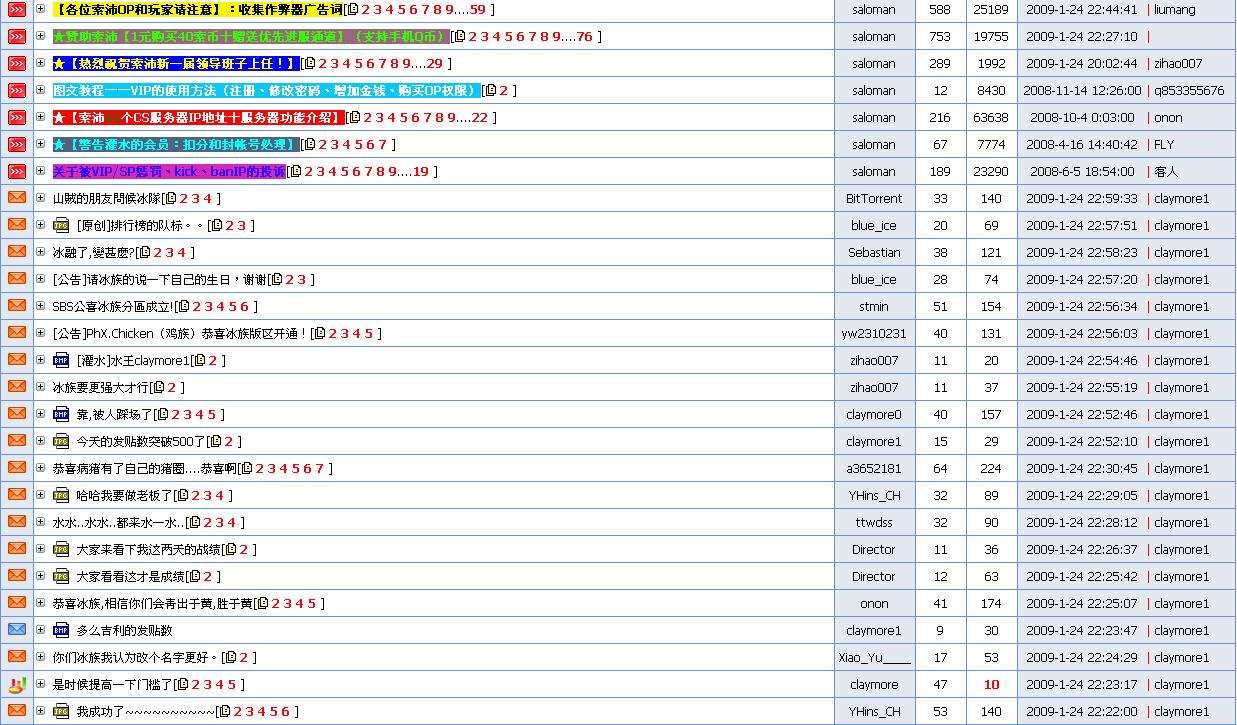Click the JPG attachment icon on '哈哈我要做老板了'
This screenshot has width=1237, height=725.
(x=61, y=495)
